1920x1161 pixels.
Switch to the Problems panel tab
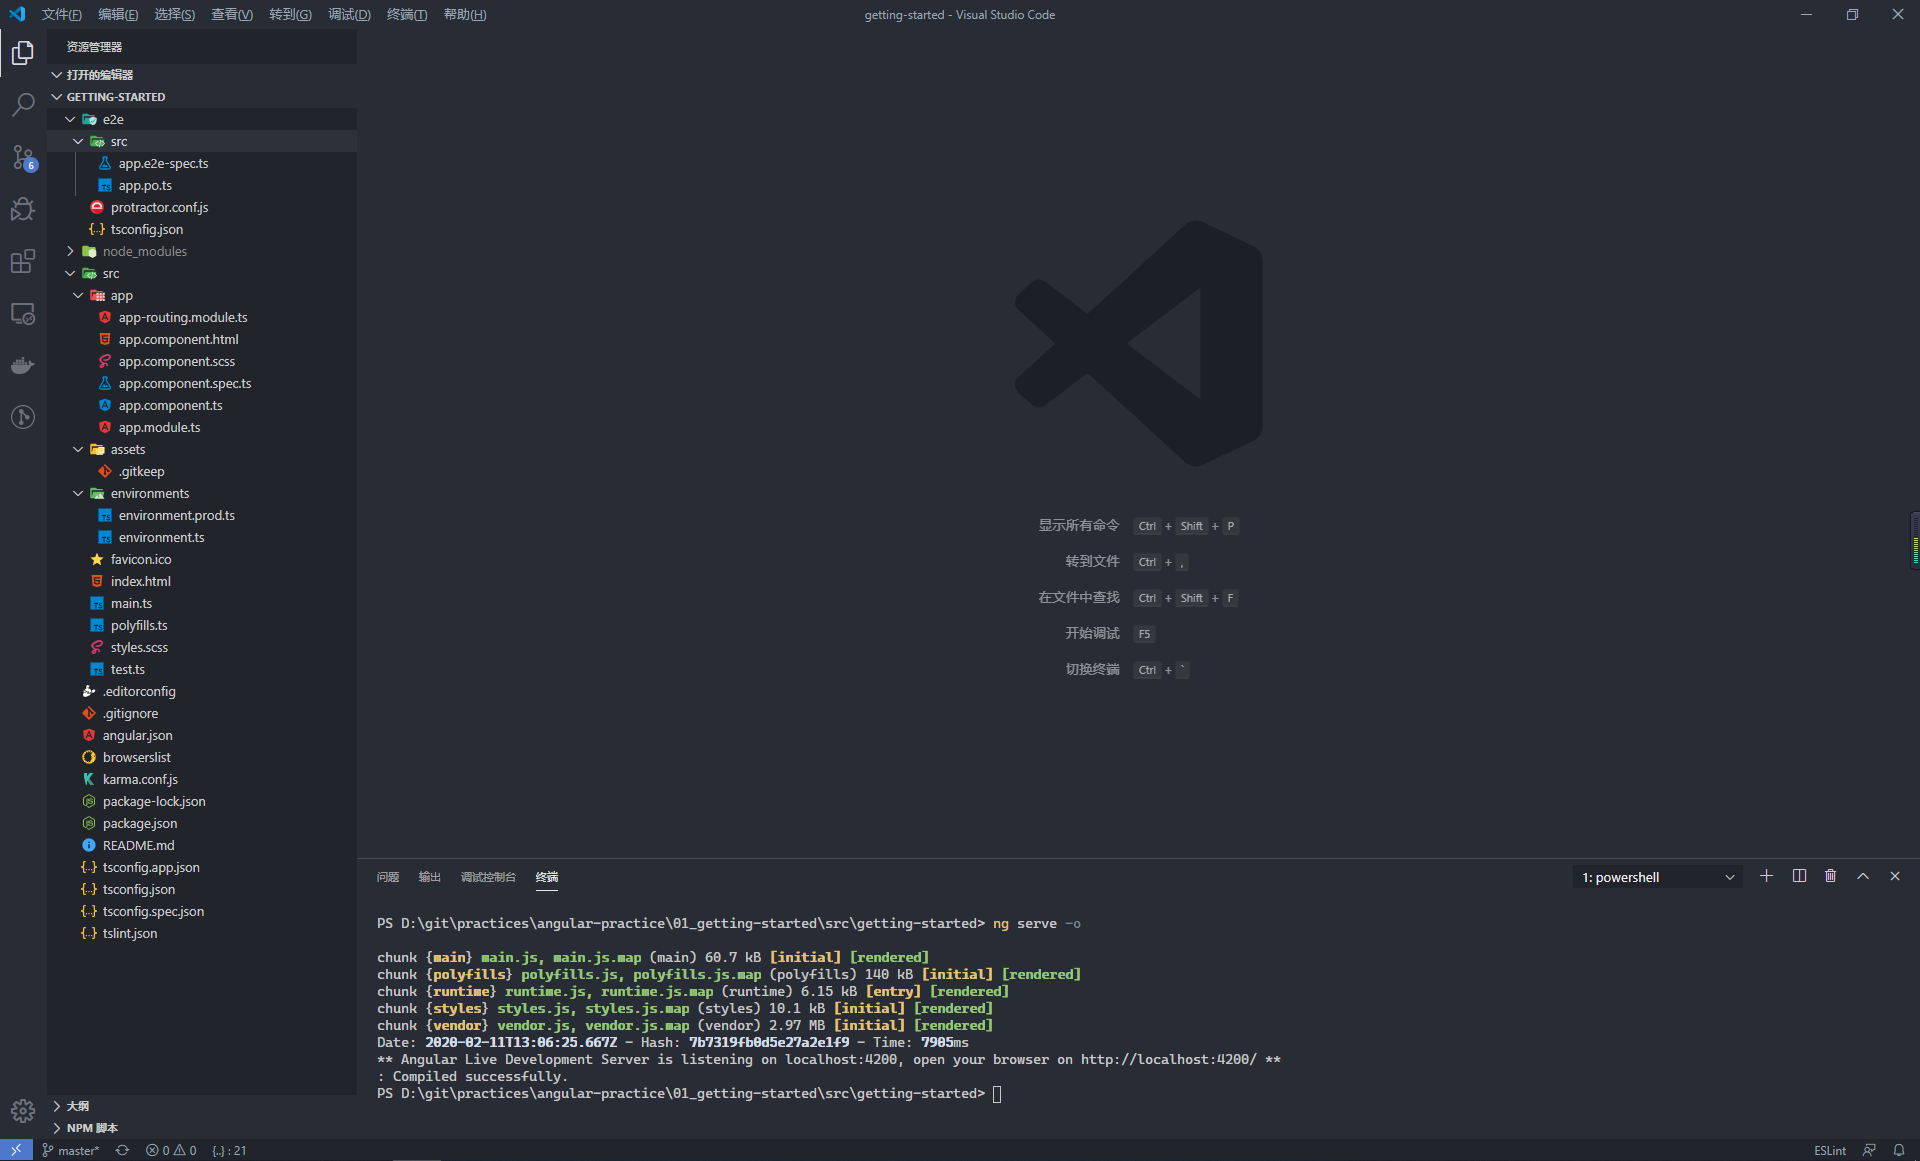click(388, 877)
